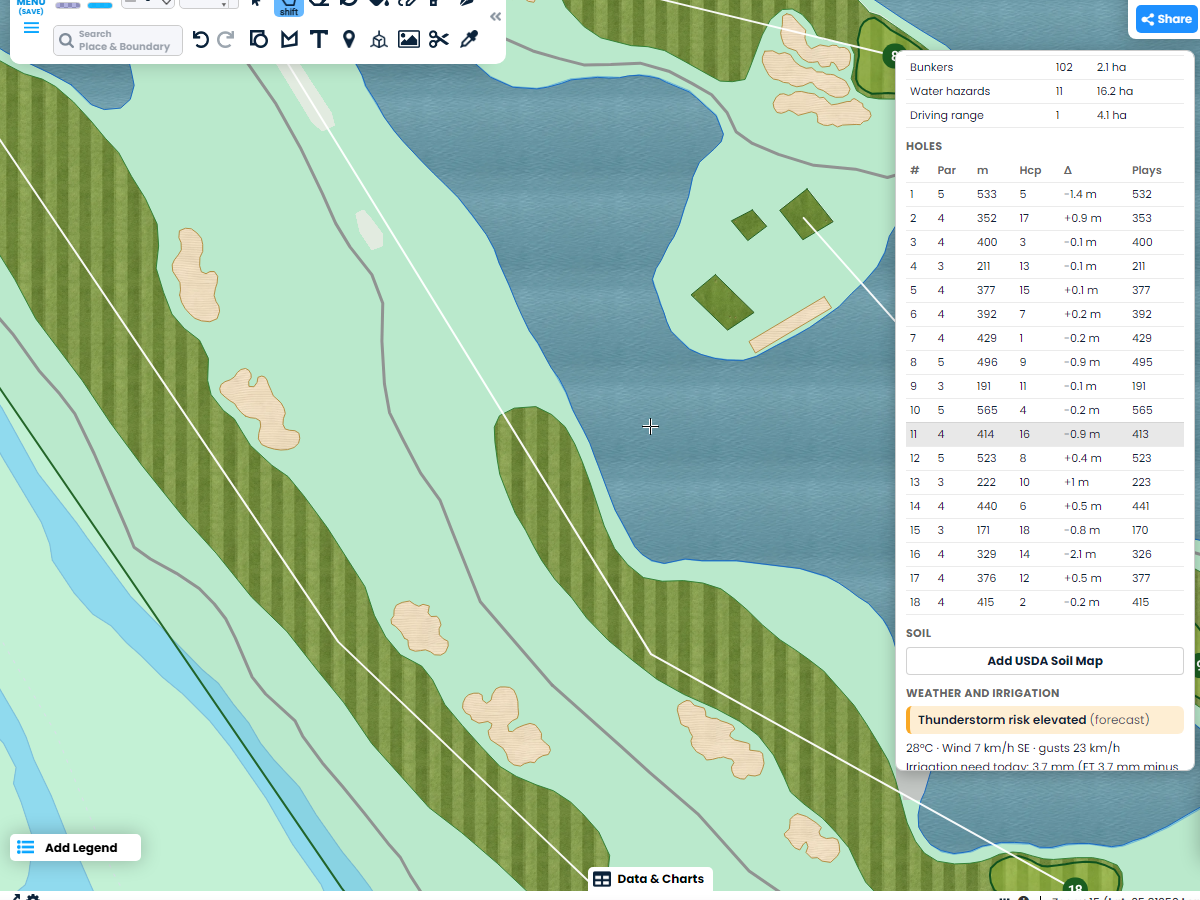
Task: Click the HOLES section heading
Action: (x=924, y=146)
